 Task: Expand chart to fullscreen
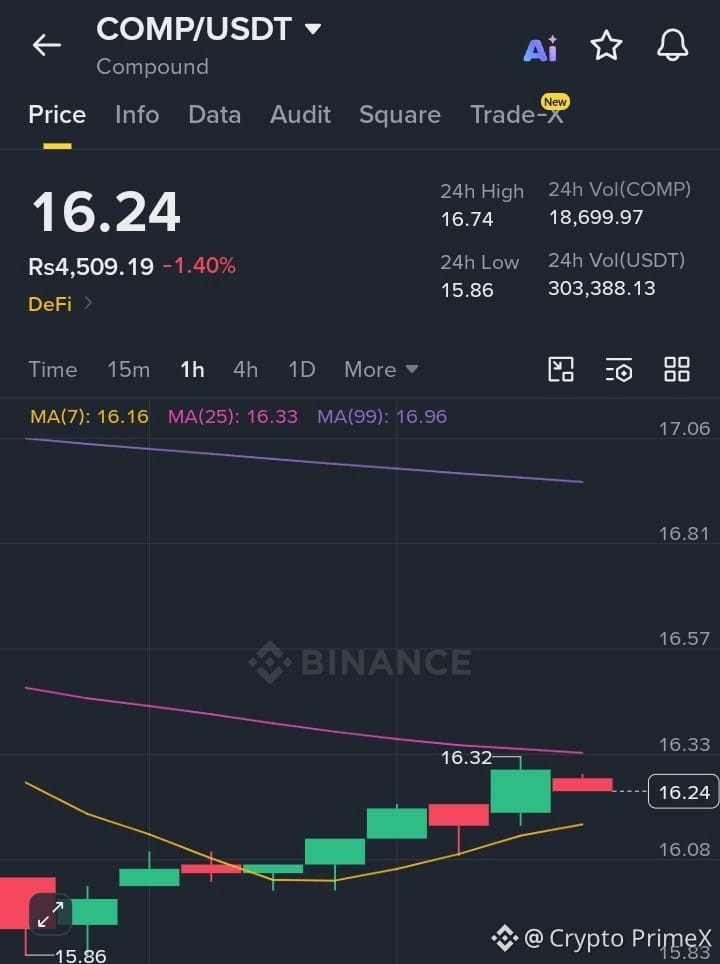tap(50, 914)
